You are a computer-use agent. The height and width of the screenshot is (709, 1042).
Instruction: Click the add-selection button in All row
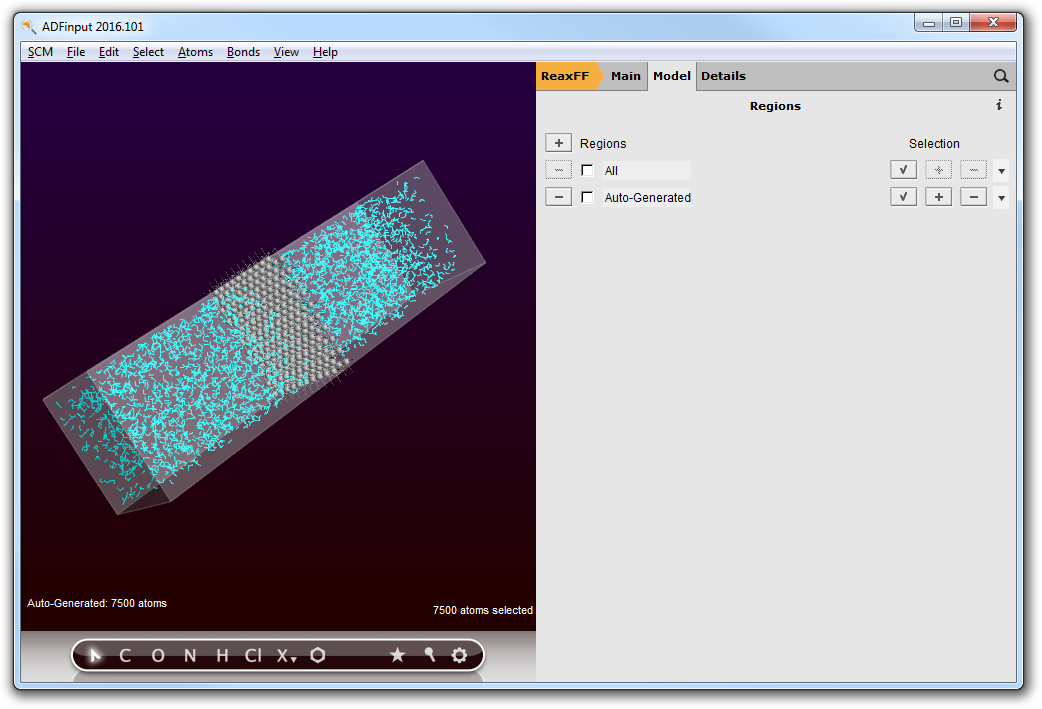938,170
